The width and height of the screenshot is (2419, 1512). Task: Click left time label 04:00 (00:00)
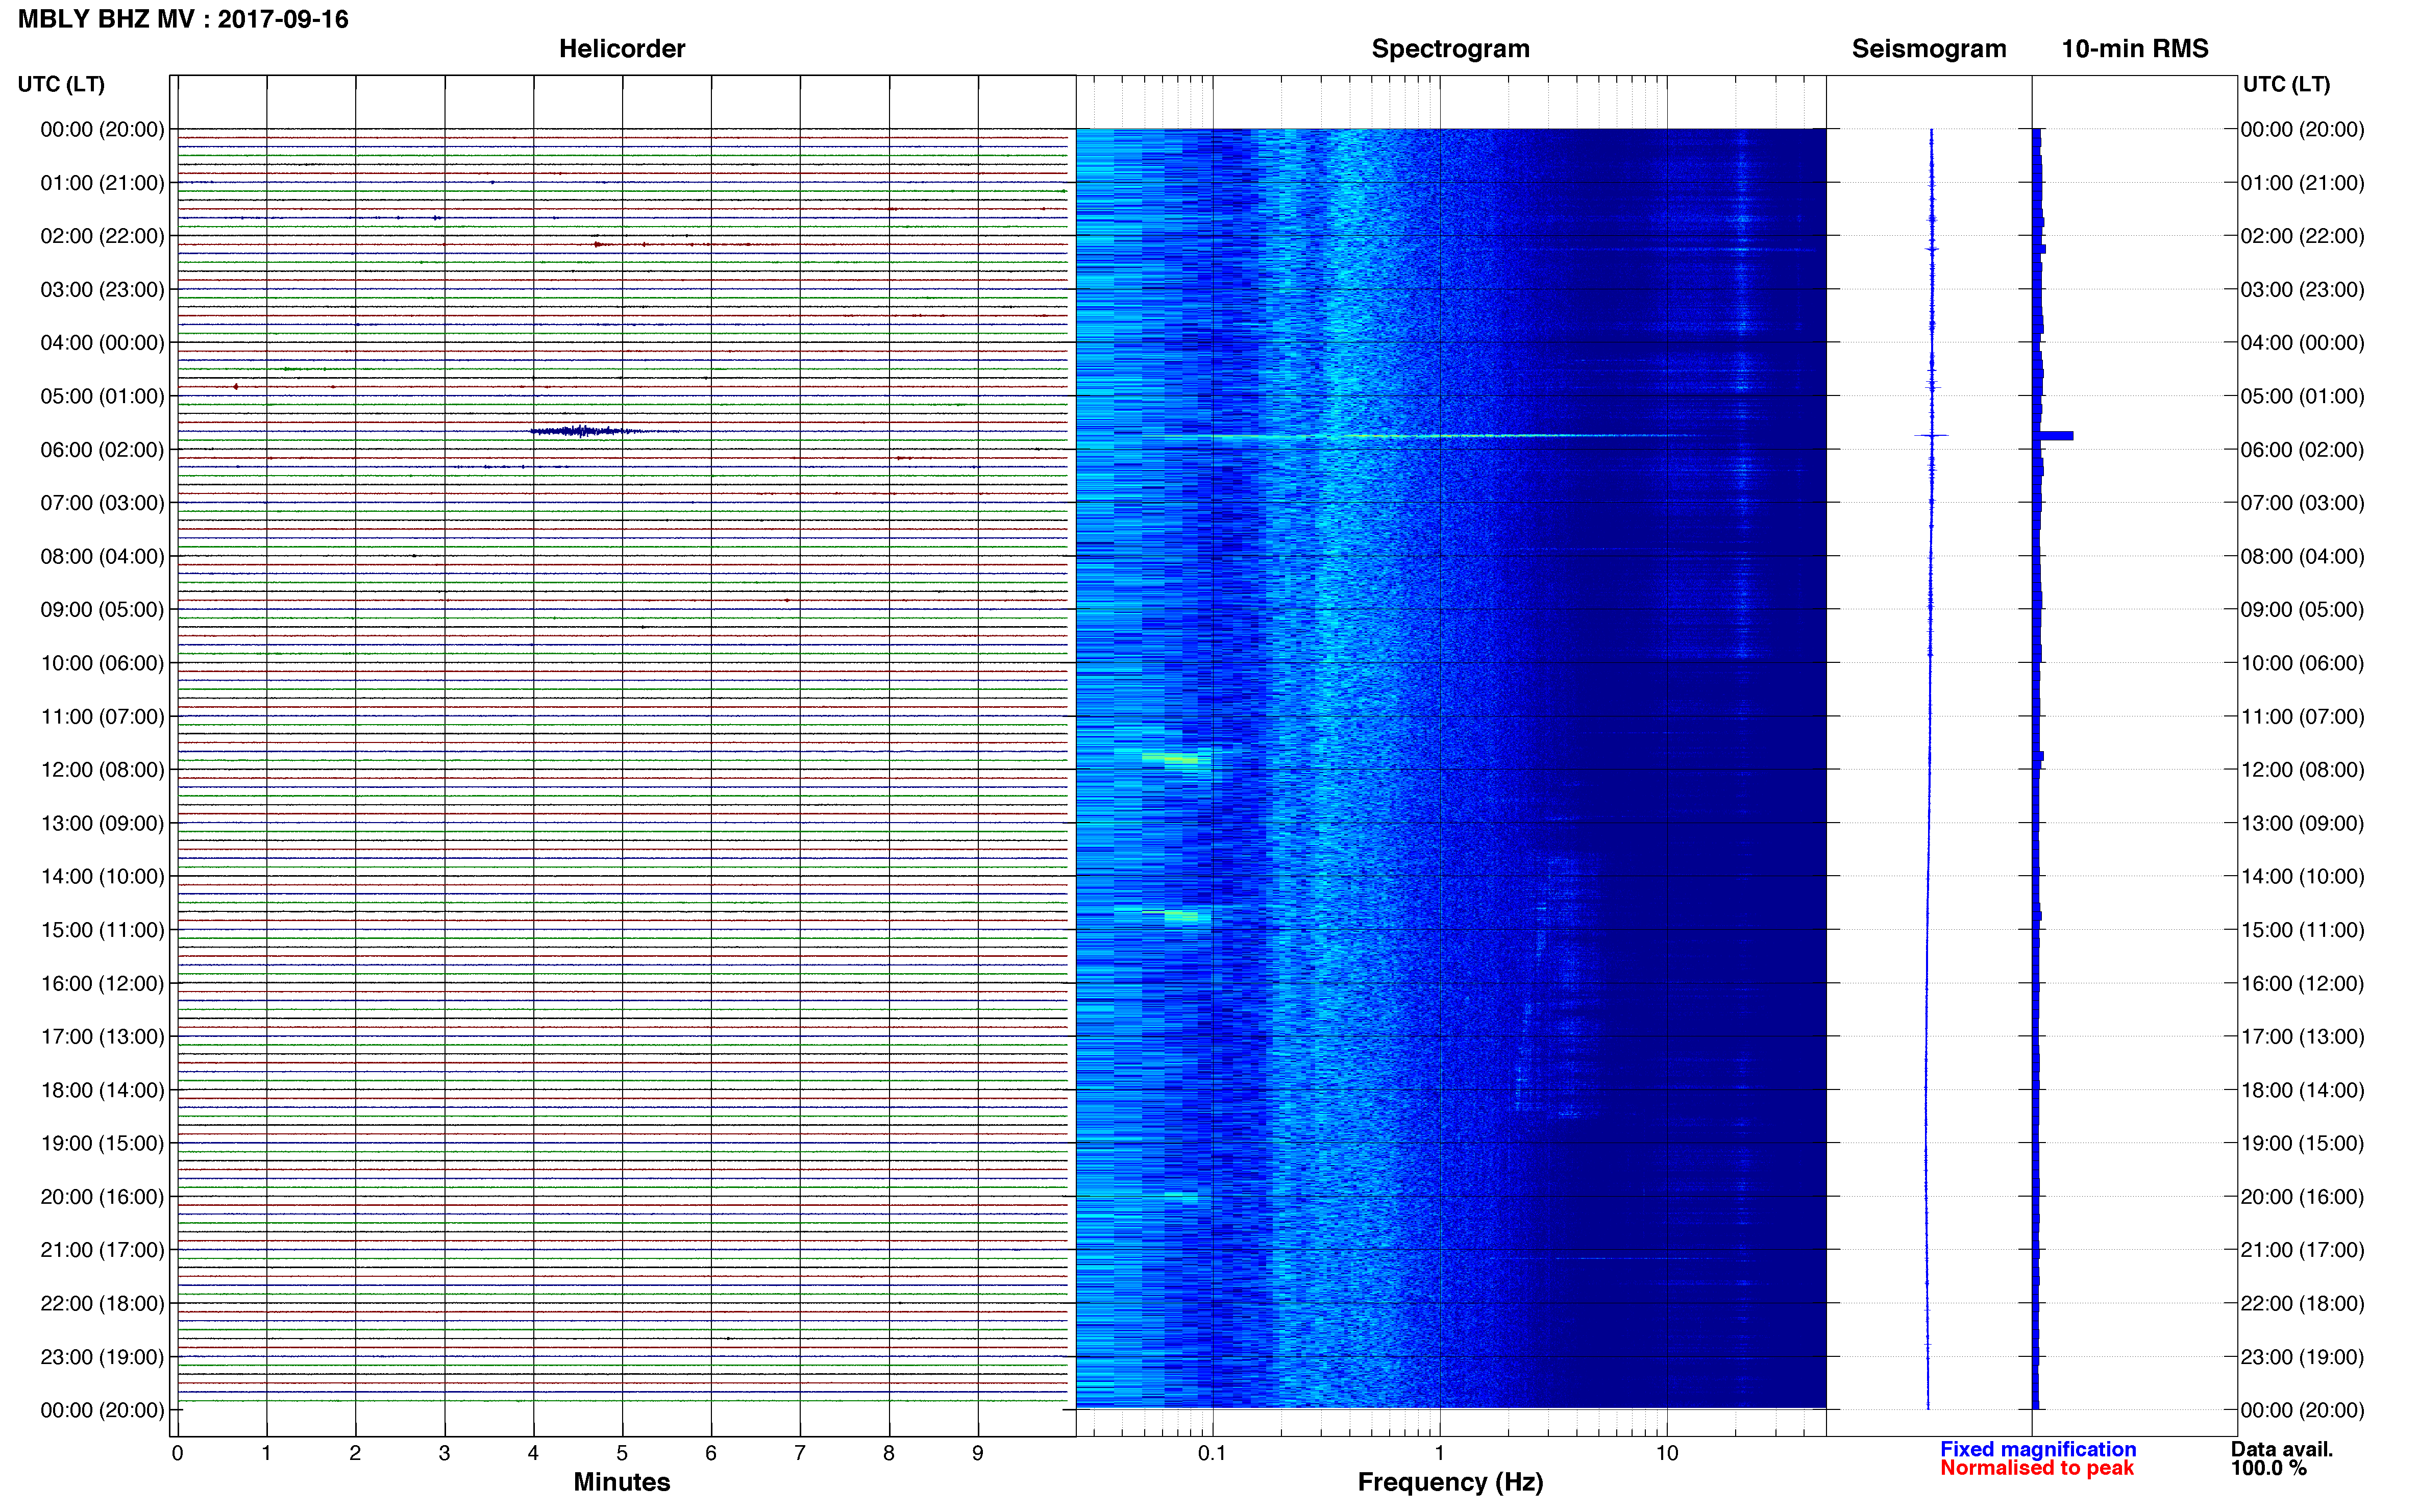102,343
